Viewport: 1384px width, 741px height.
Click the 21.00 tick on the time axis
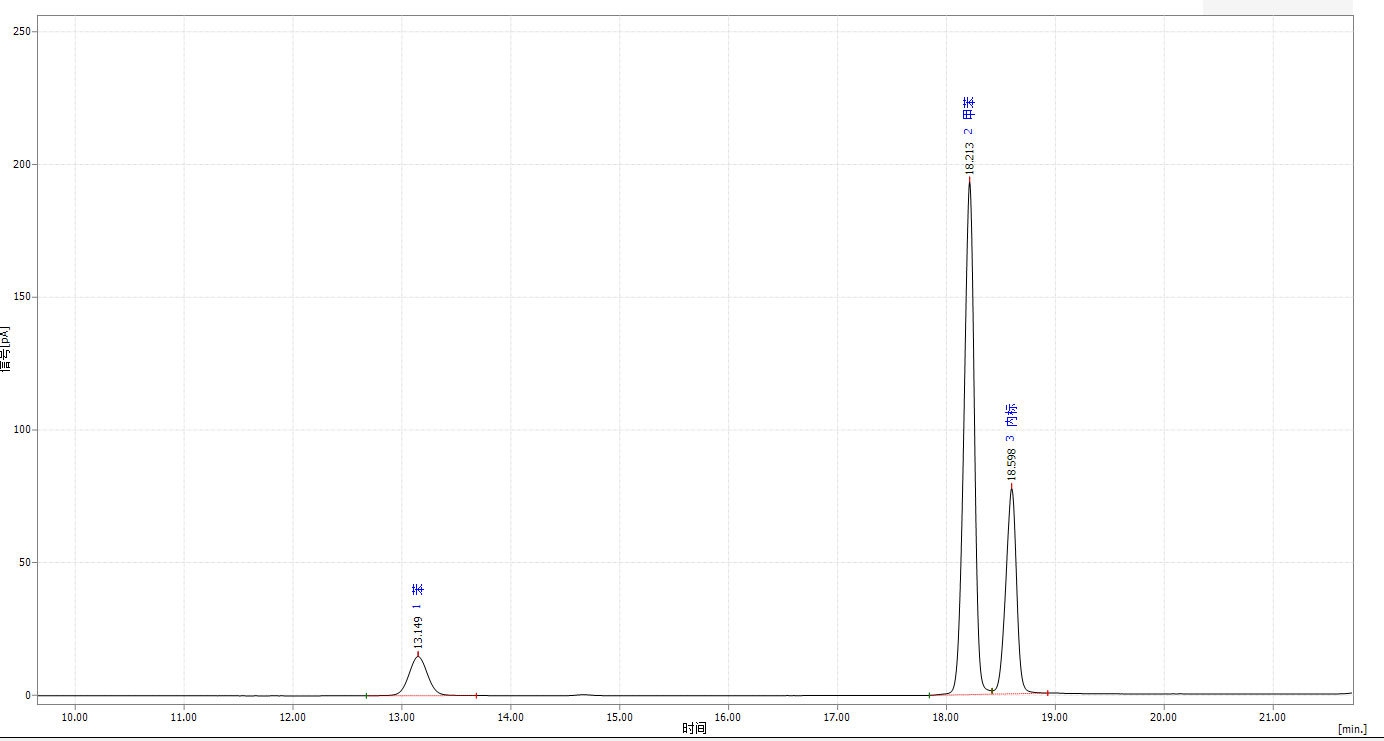click(x=1272, y=716)
